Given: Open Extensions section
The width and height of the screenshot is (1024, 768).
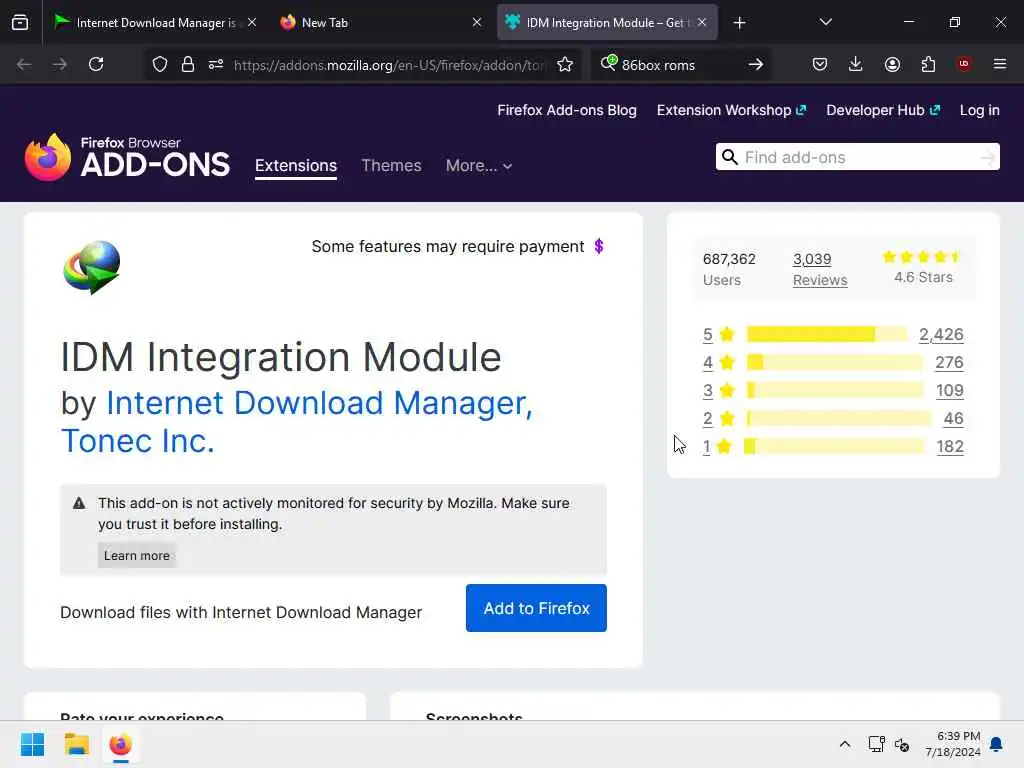Looking at the screenshot, I should pyautogui.click(x=296, y=166).
